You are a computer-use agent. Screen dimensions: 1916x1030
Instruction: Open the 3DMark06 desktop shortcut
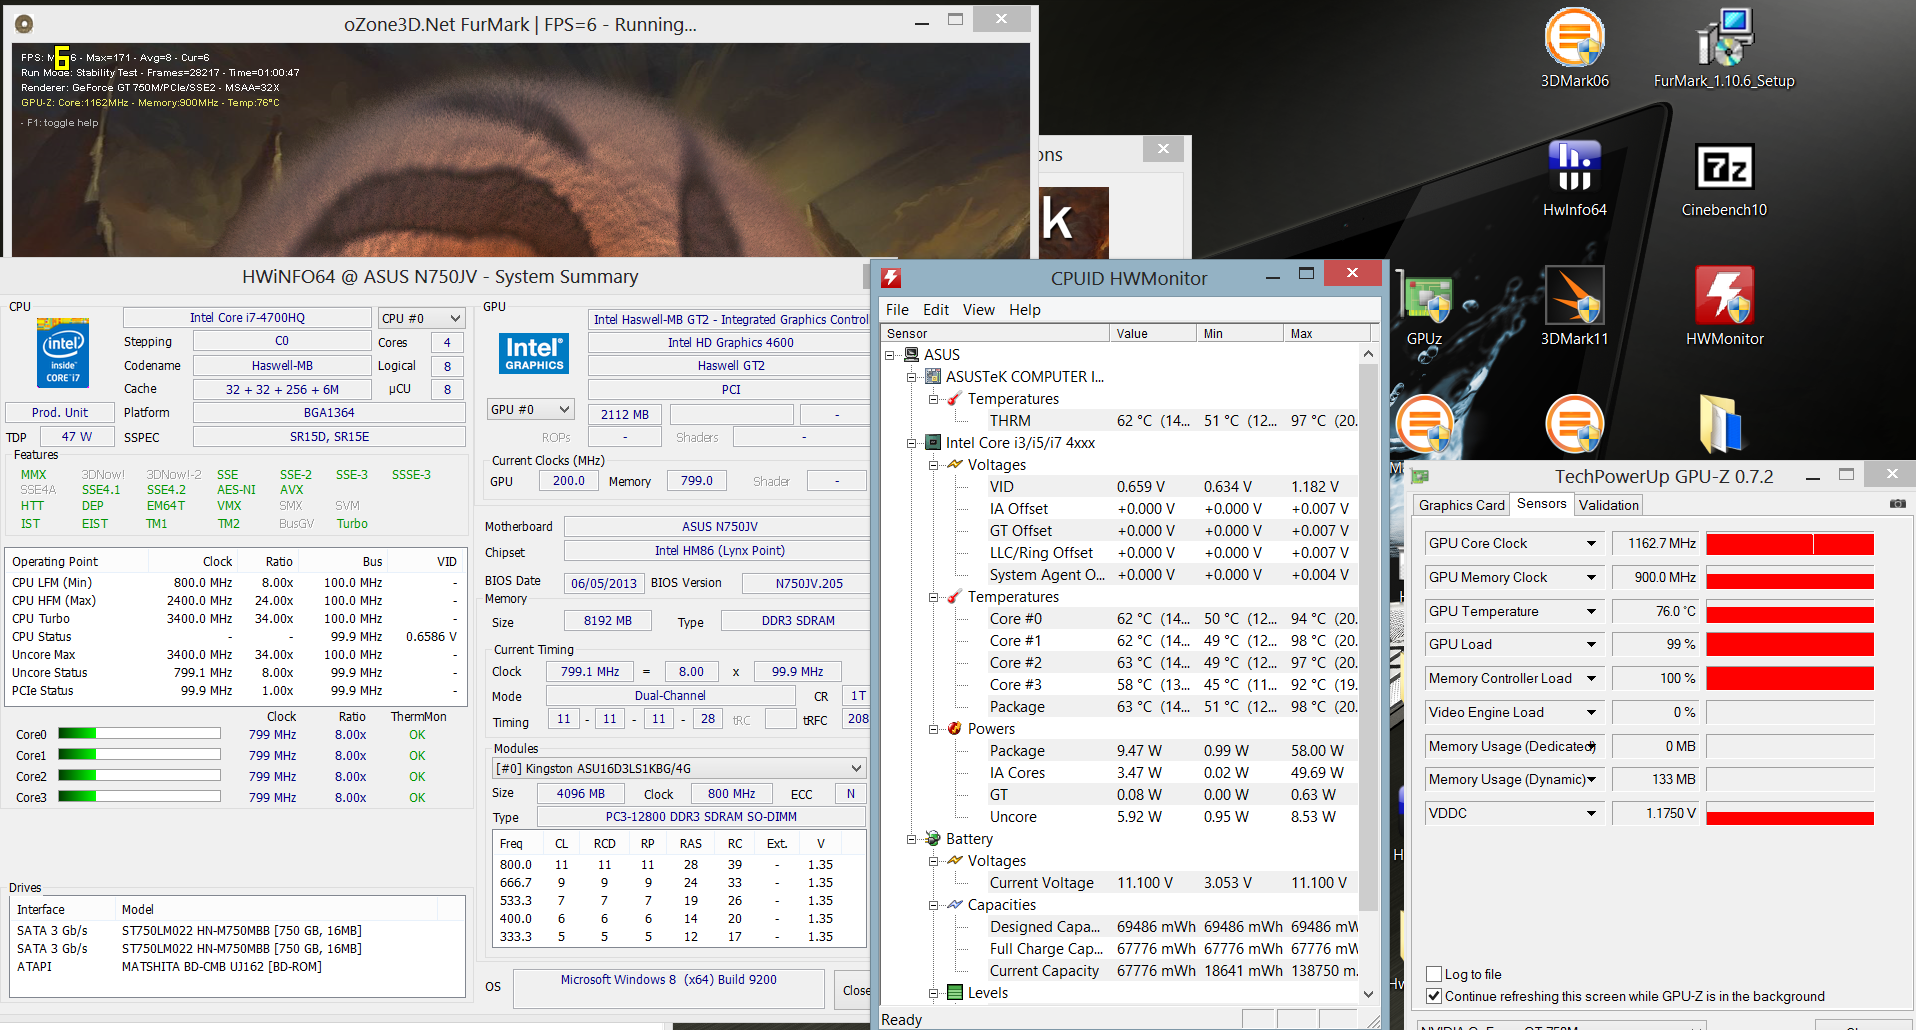tap(1574, 48)
